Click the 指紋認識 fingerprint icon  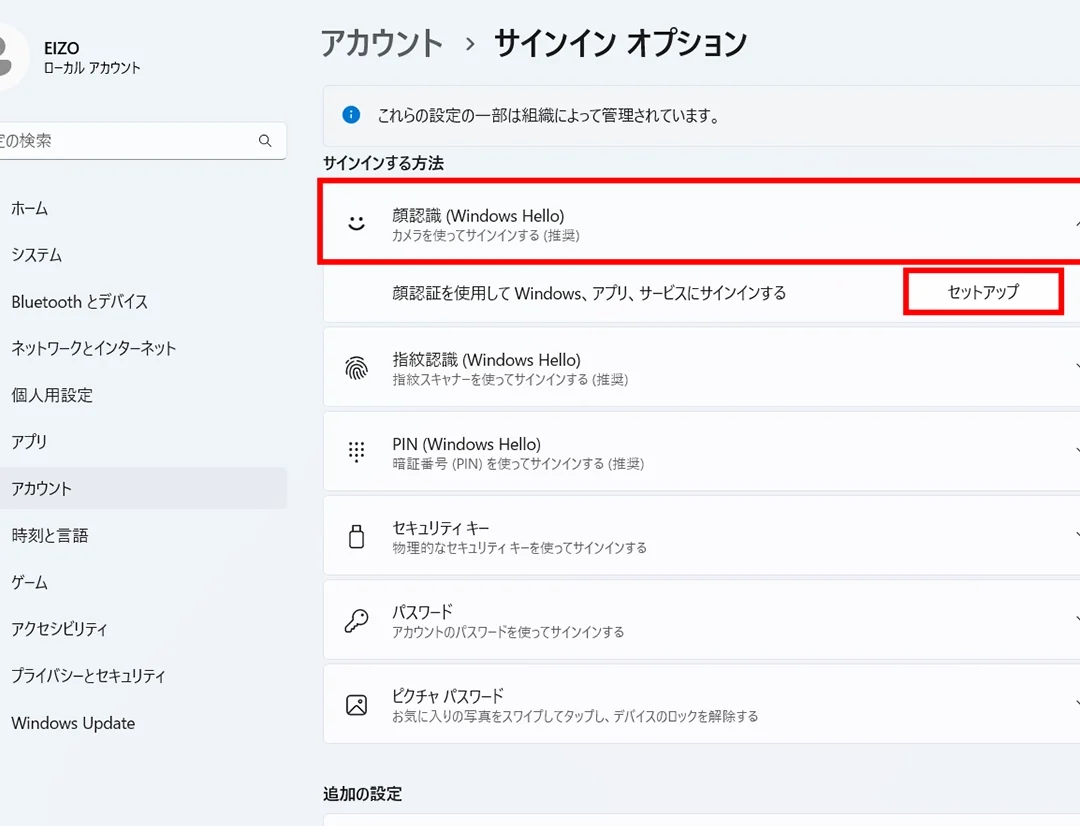355,366
